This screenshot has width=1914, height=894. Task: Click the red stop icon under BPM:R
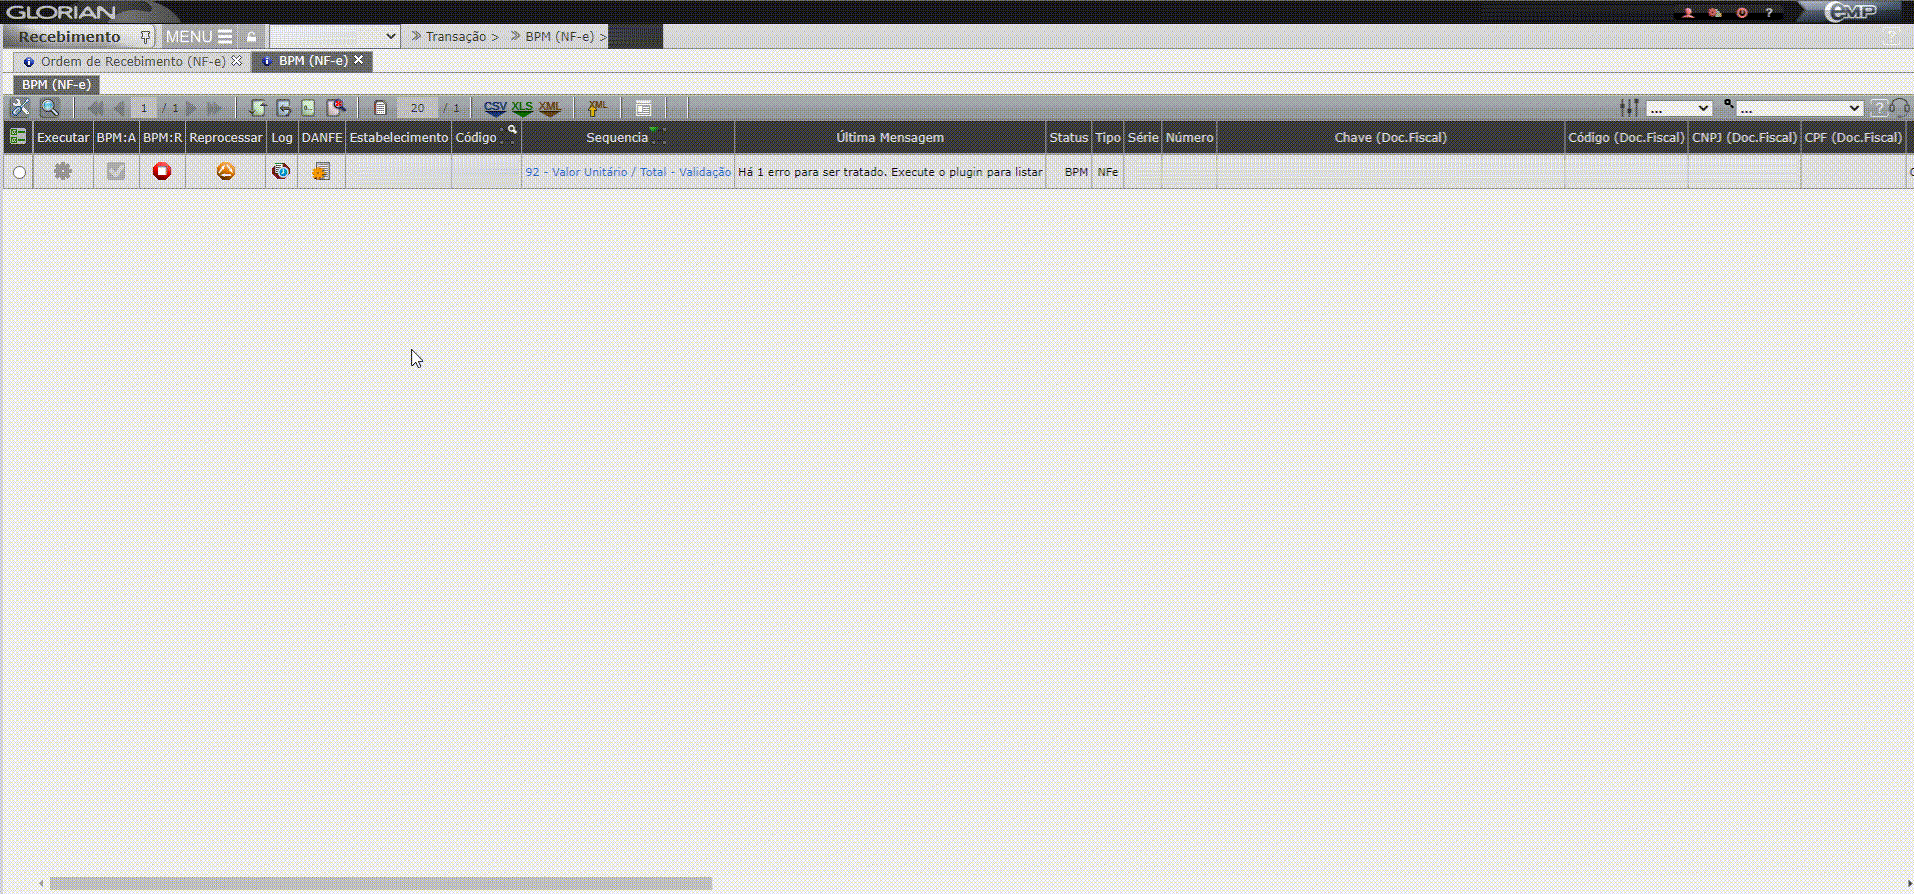tap(162, 172)
